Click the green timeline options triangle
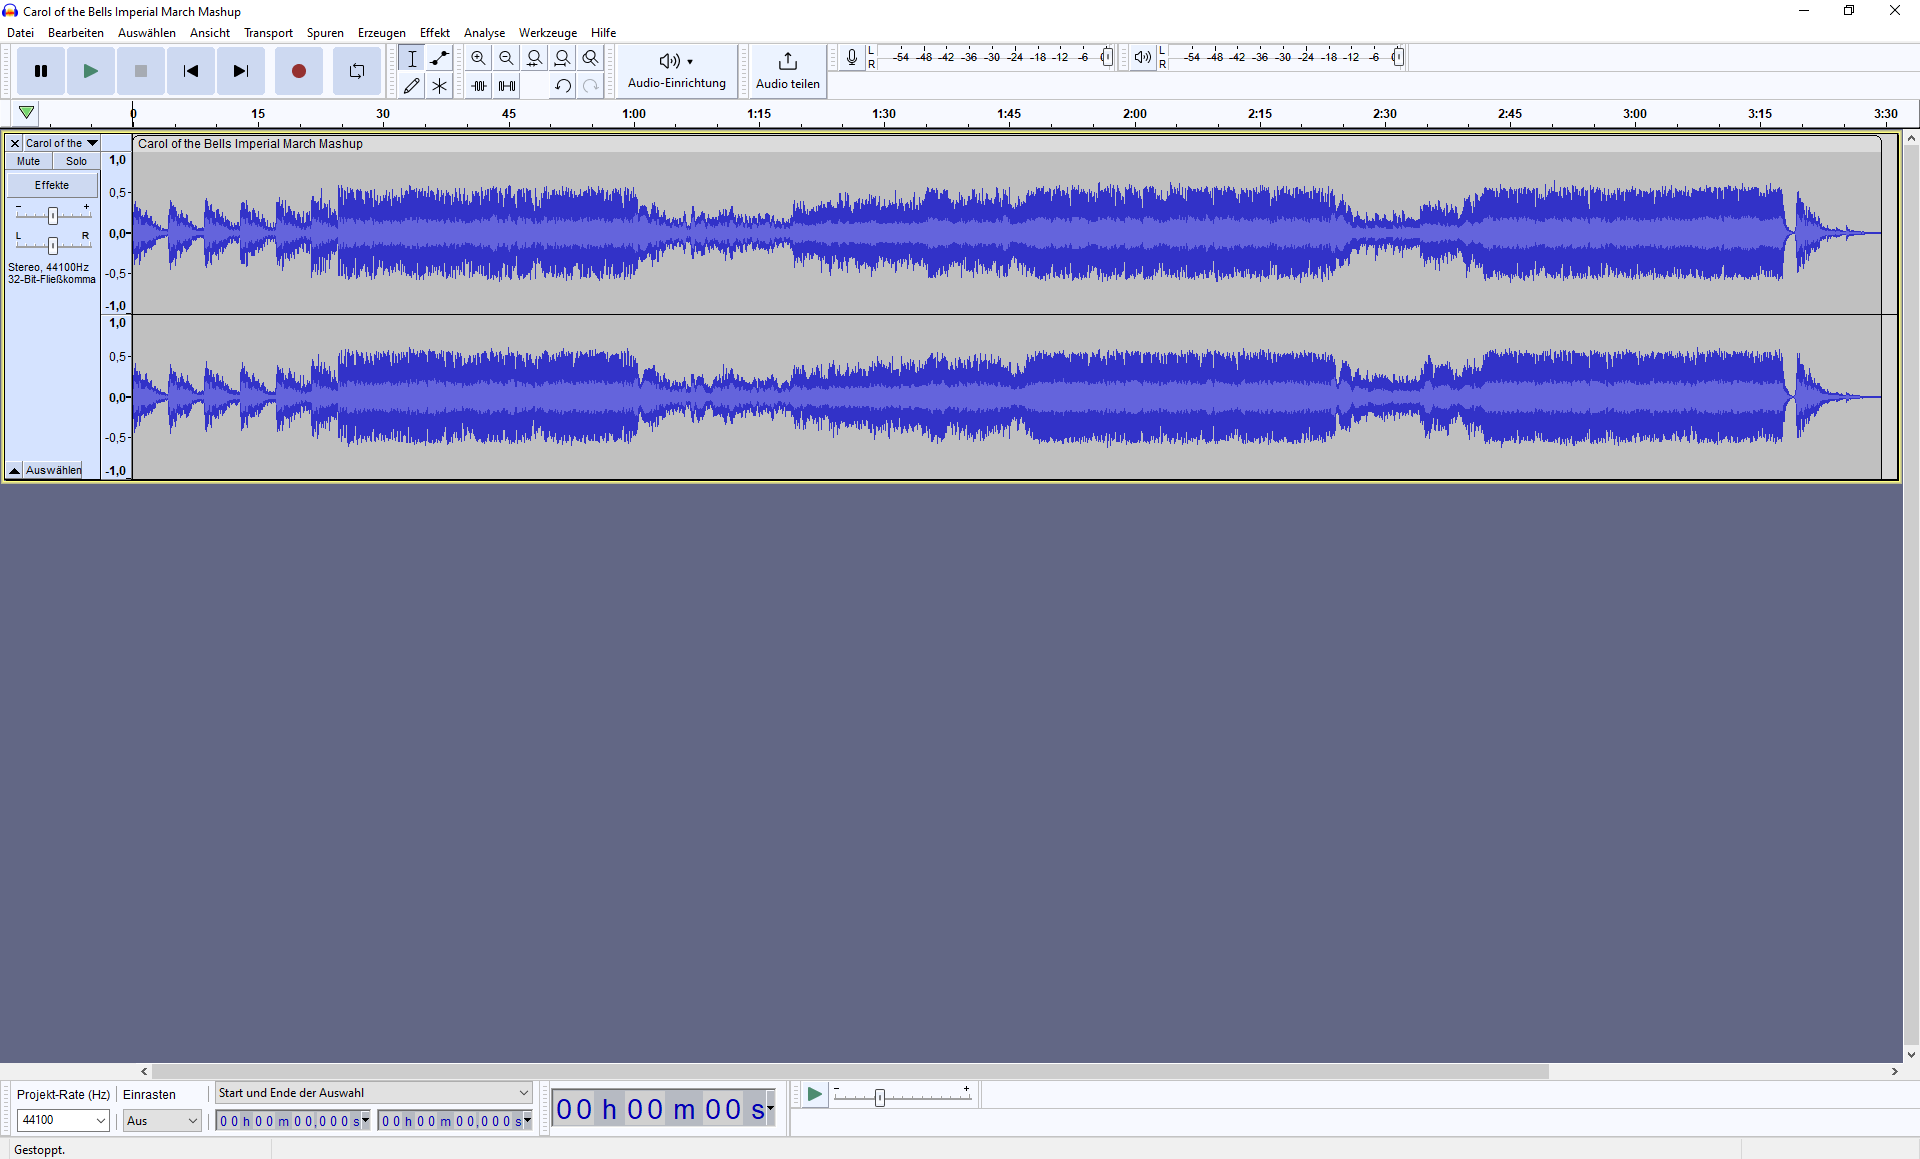Viewport: 1920px width, 1159px height. [27, 113]
